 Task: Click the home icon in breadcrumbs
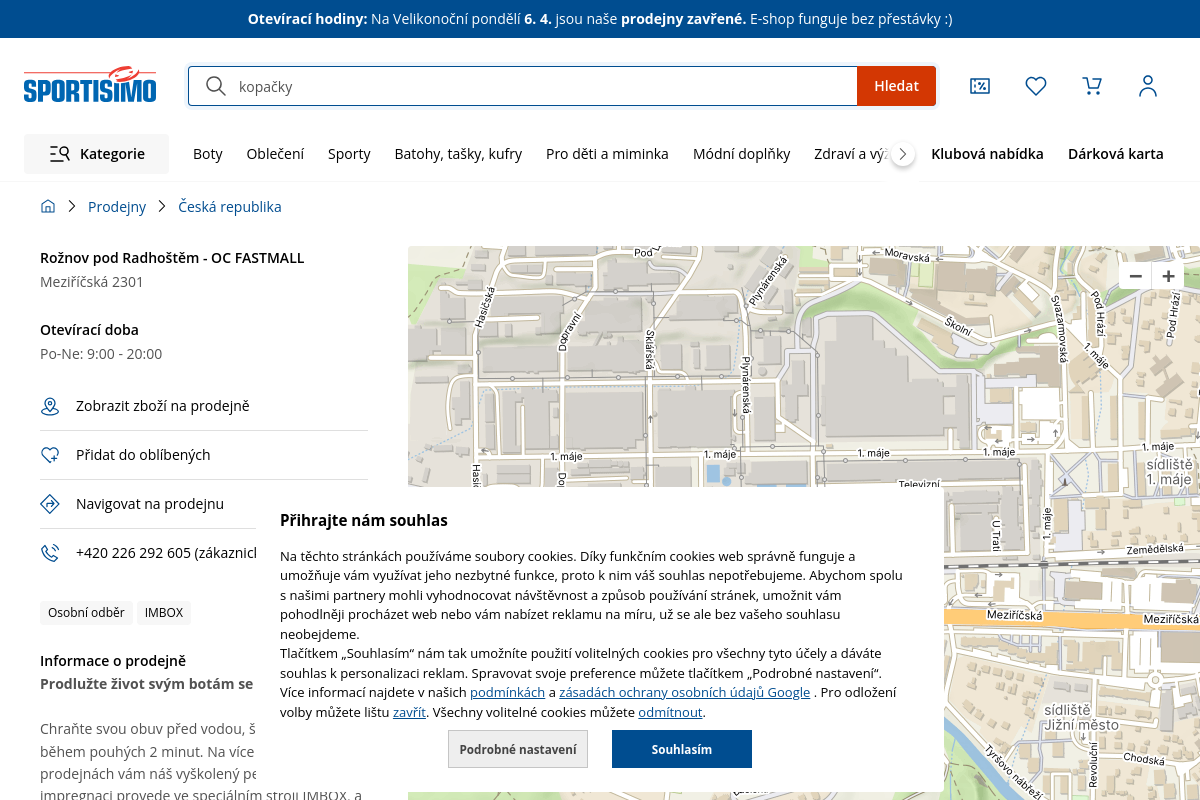48,207
